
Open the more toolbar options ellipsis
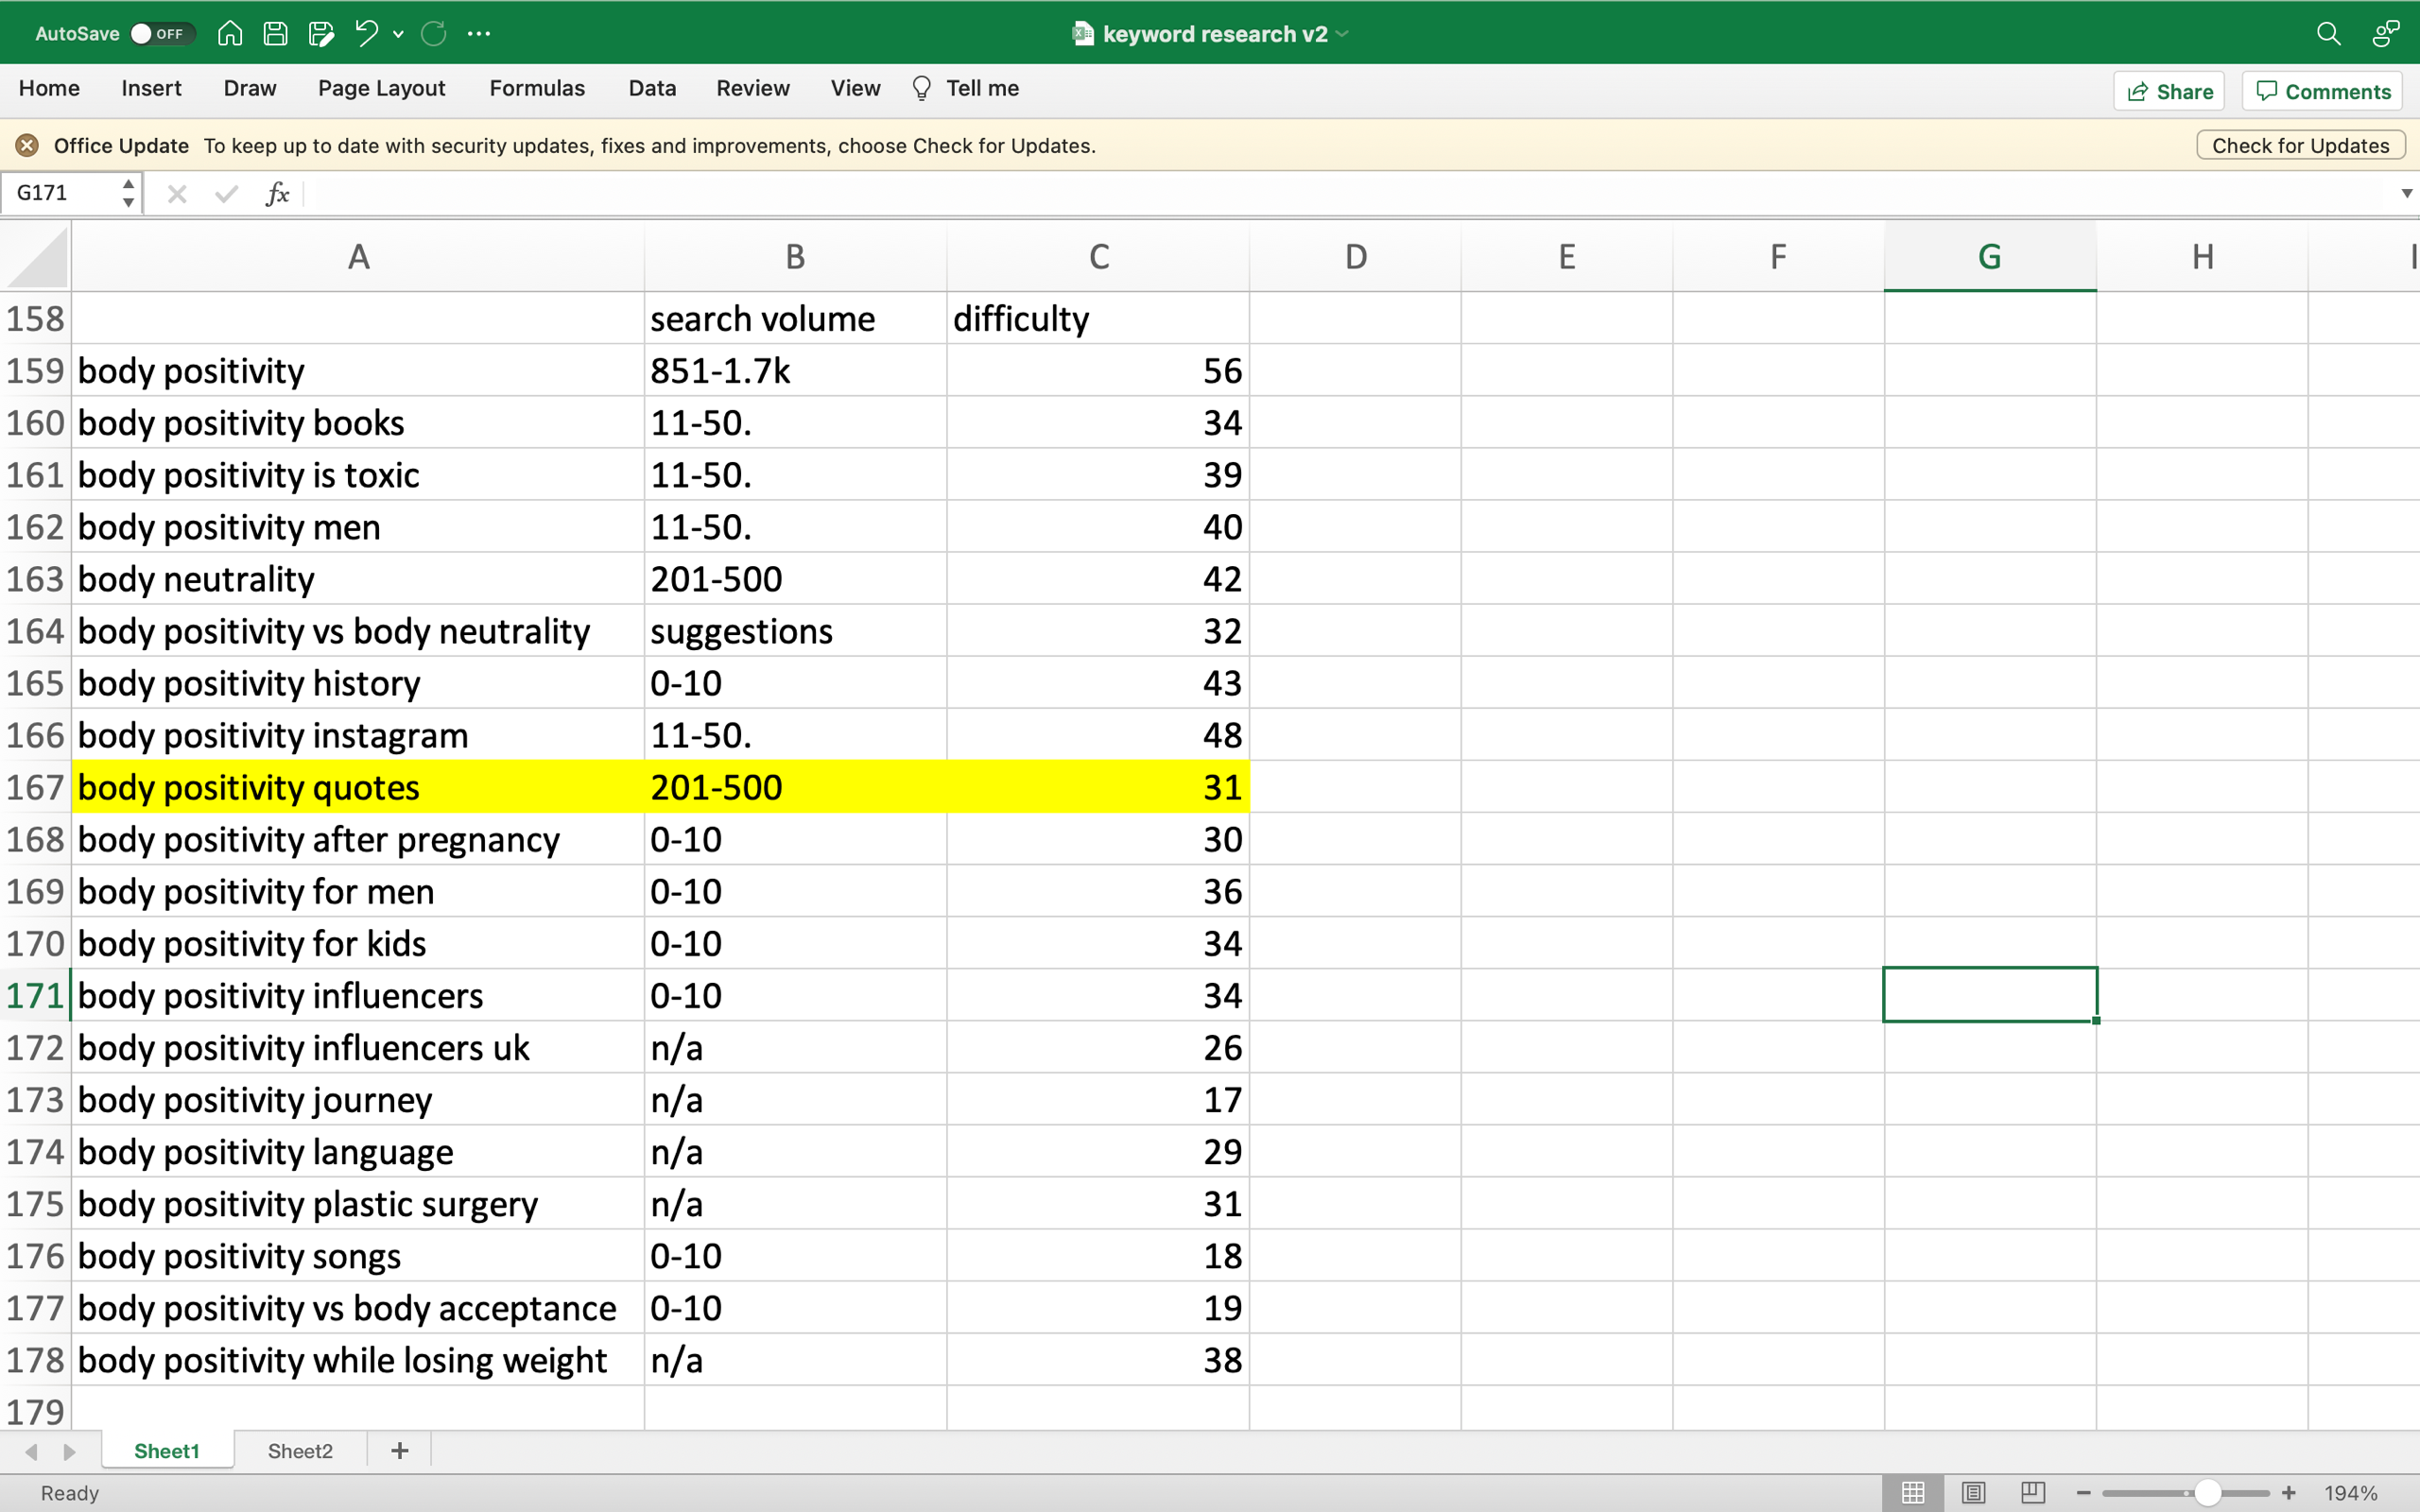479,34
